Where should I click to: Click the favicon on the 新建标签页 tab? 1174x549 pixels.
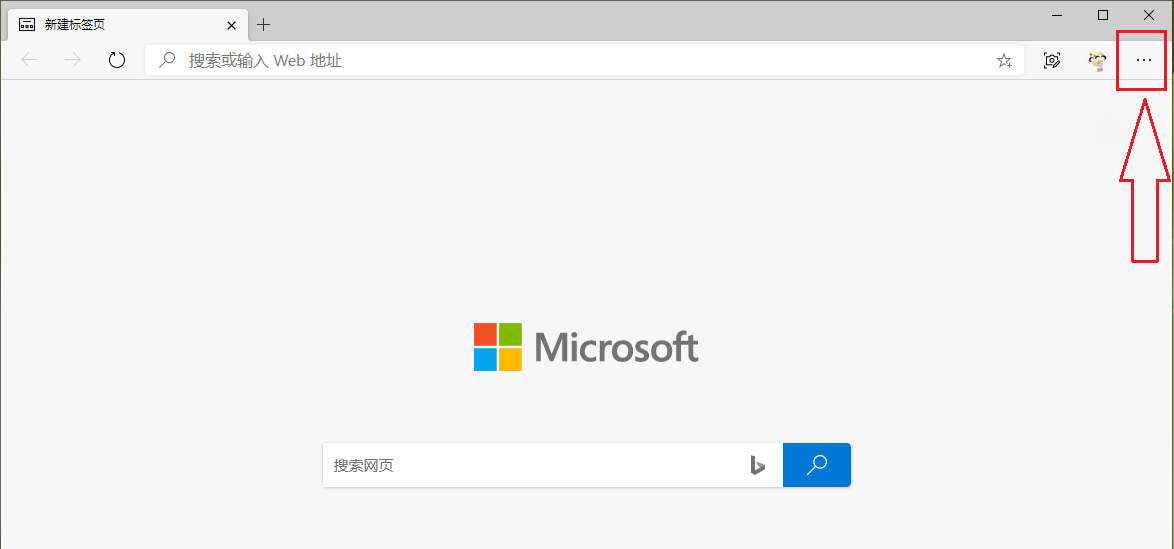(28, 24)
